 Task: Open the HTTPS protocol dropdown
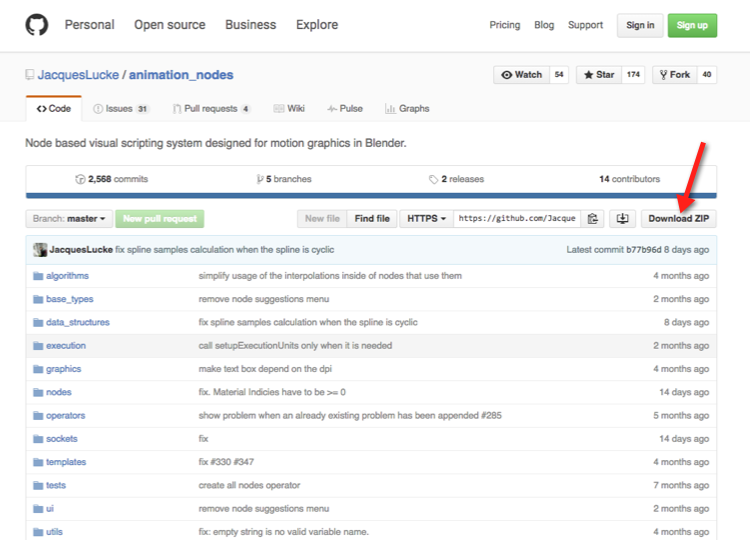pos(426,219)
